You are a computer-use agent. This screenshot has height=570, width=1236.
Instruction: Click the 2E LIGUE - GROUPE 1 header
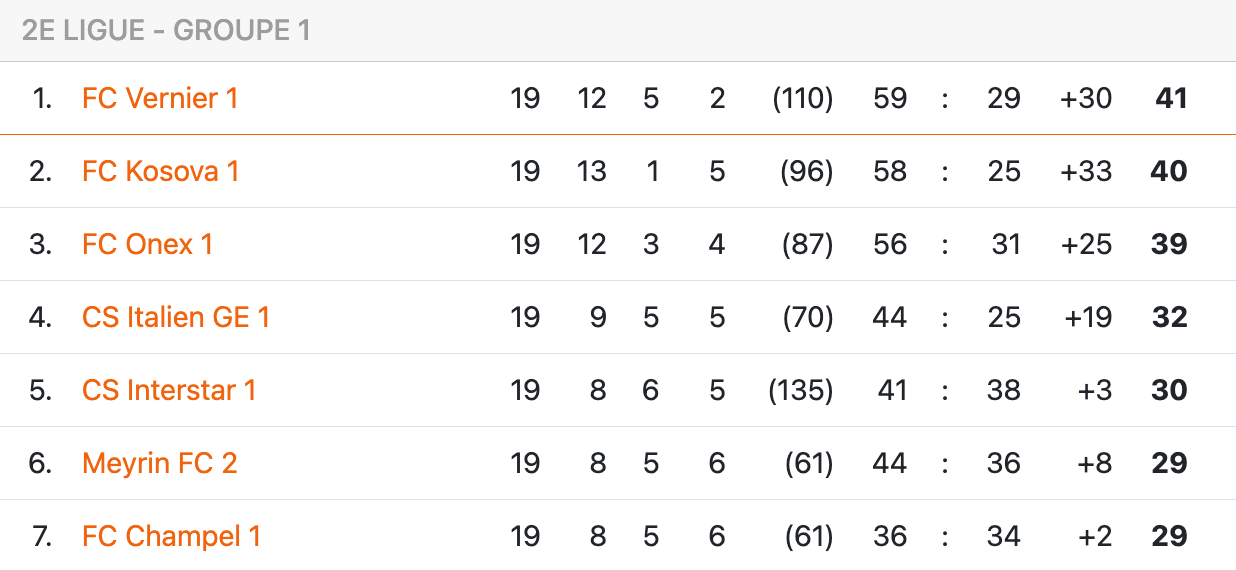coord(166,31)
